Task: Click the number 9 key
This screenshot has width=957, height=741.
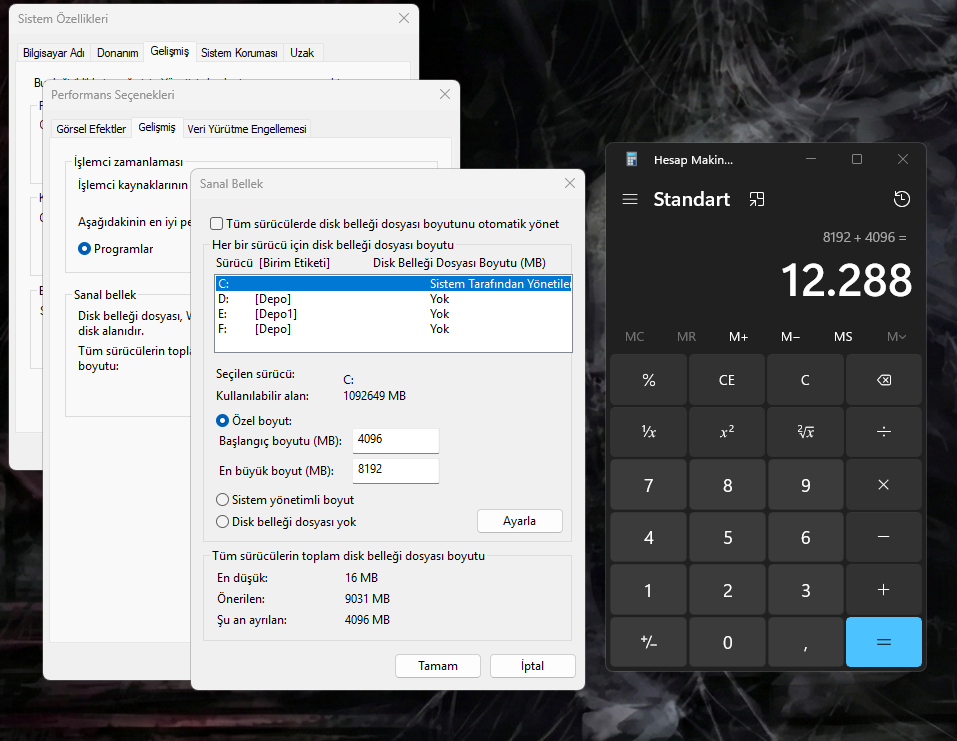Action: 805,485
